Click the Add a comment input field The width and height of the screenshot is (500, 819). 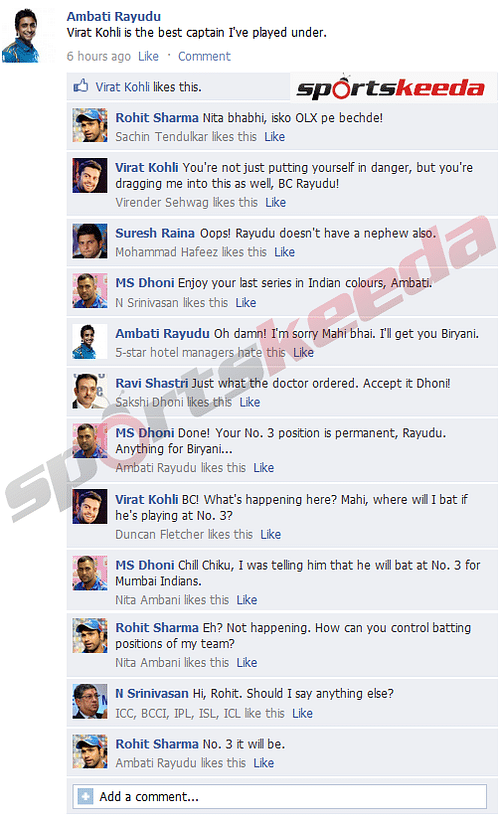tap(280, 796)
